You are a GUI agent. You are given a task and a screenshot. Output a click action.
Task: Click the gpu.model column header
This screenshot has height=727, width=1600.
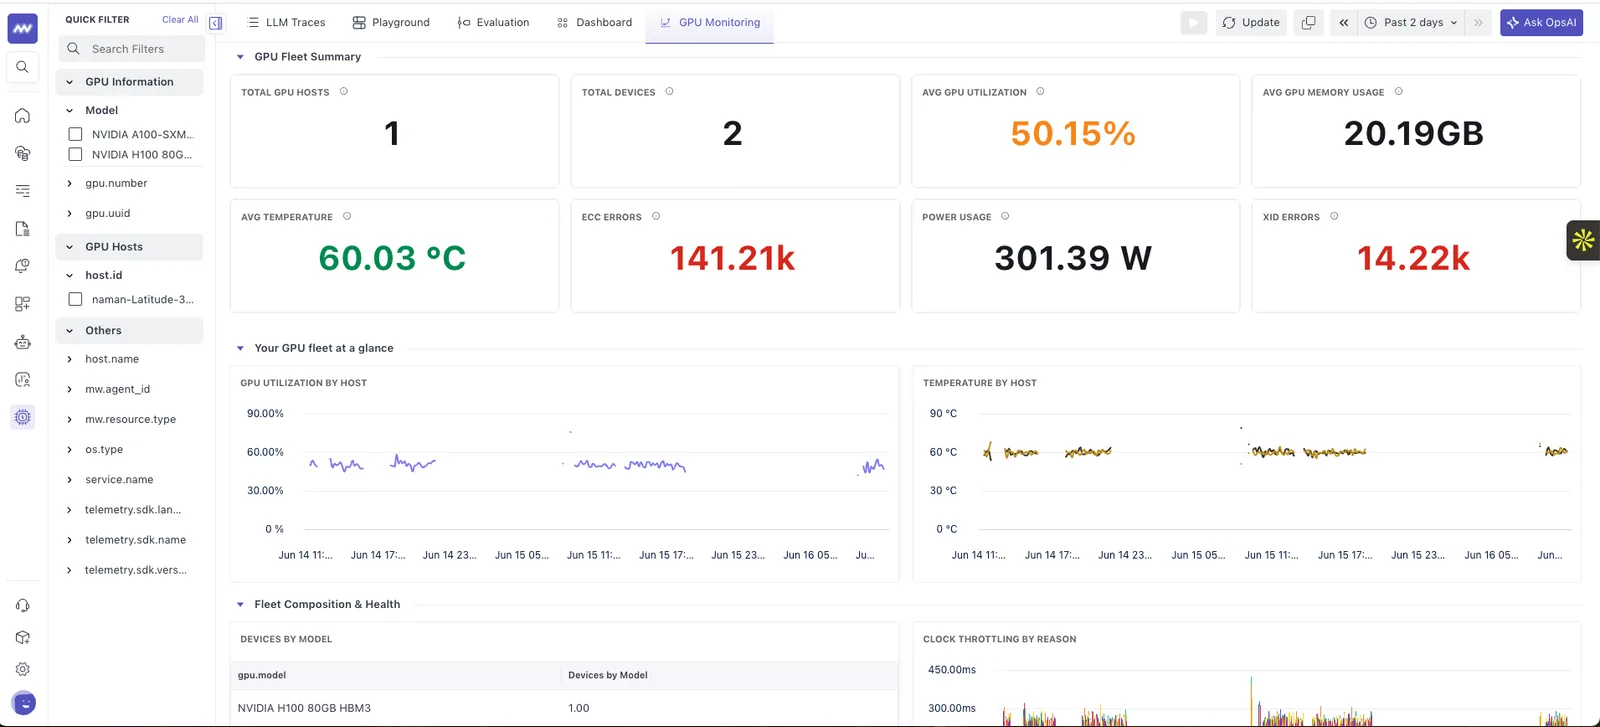tap(262, 675)
